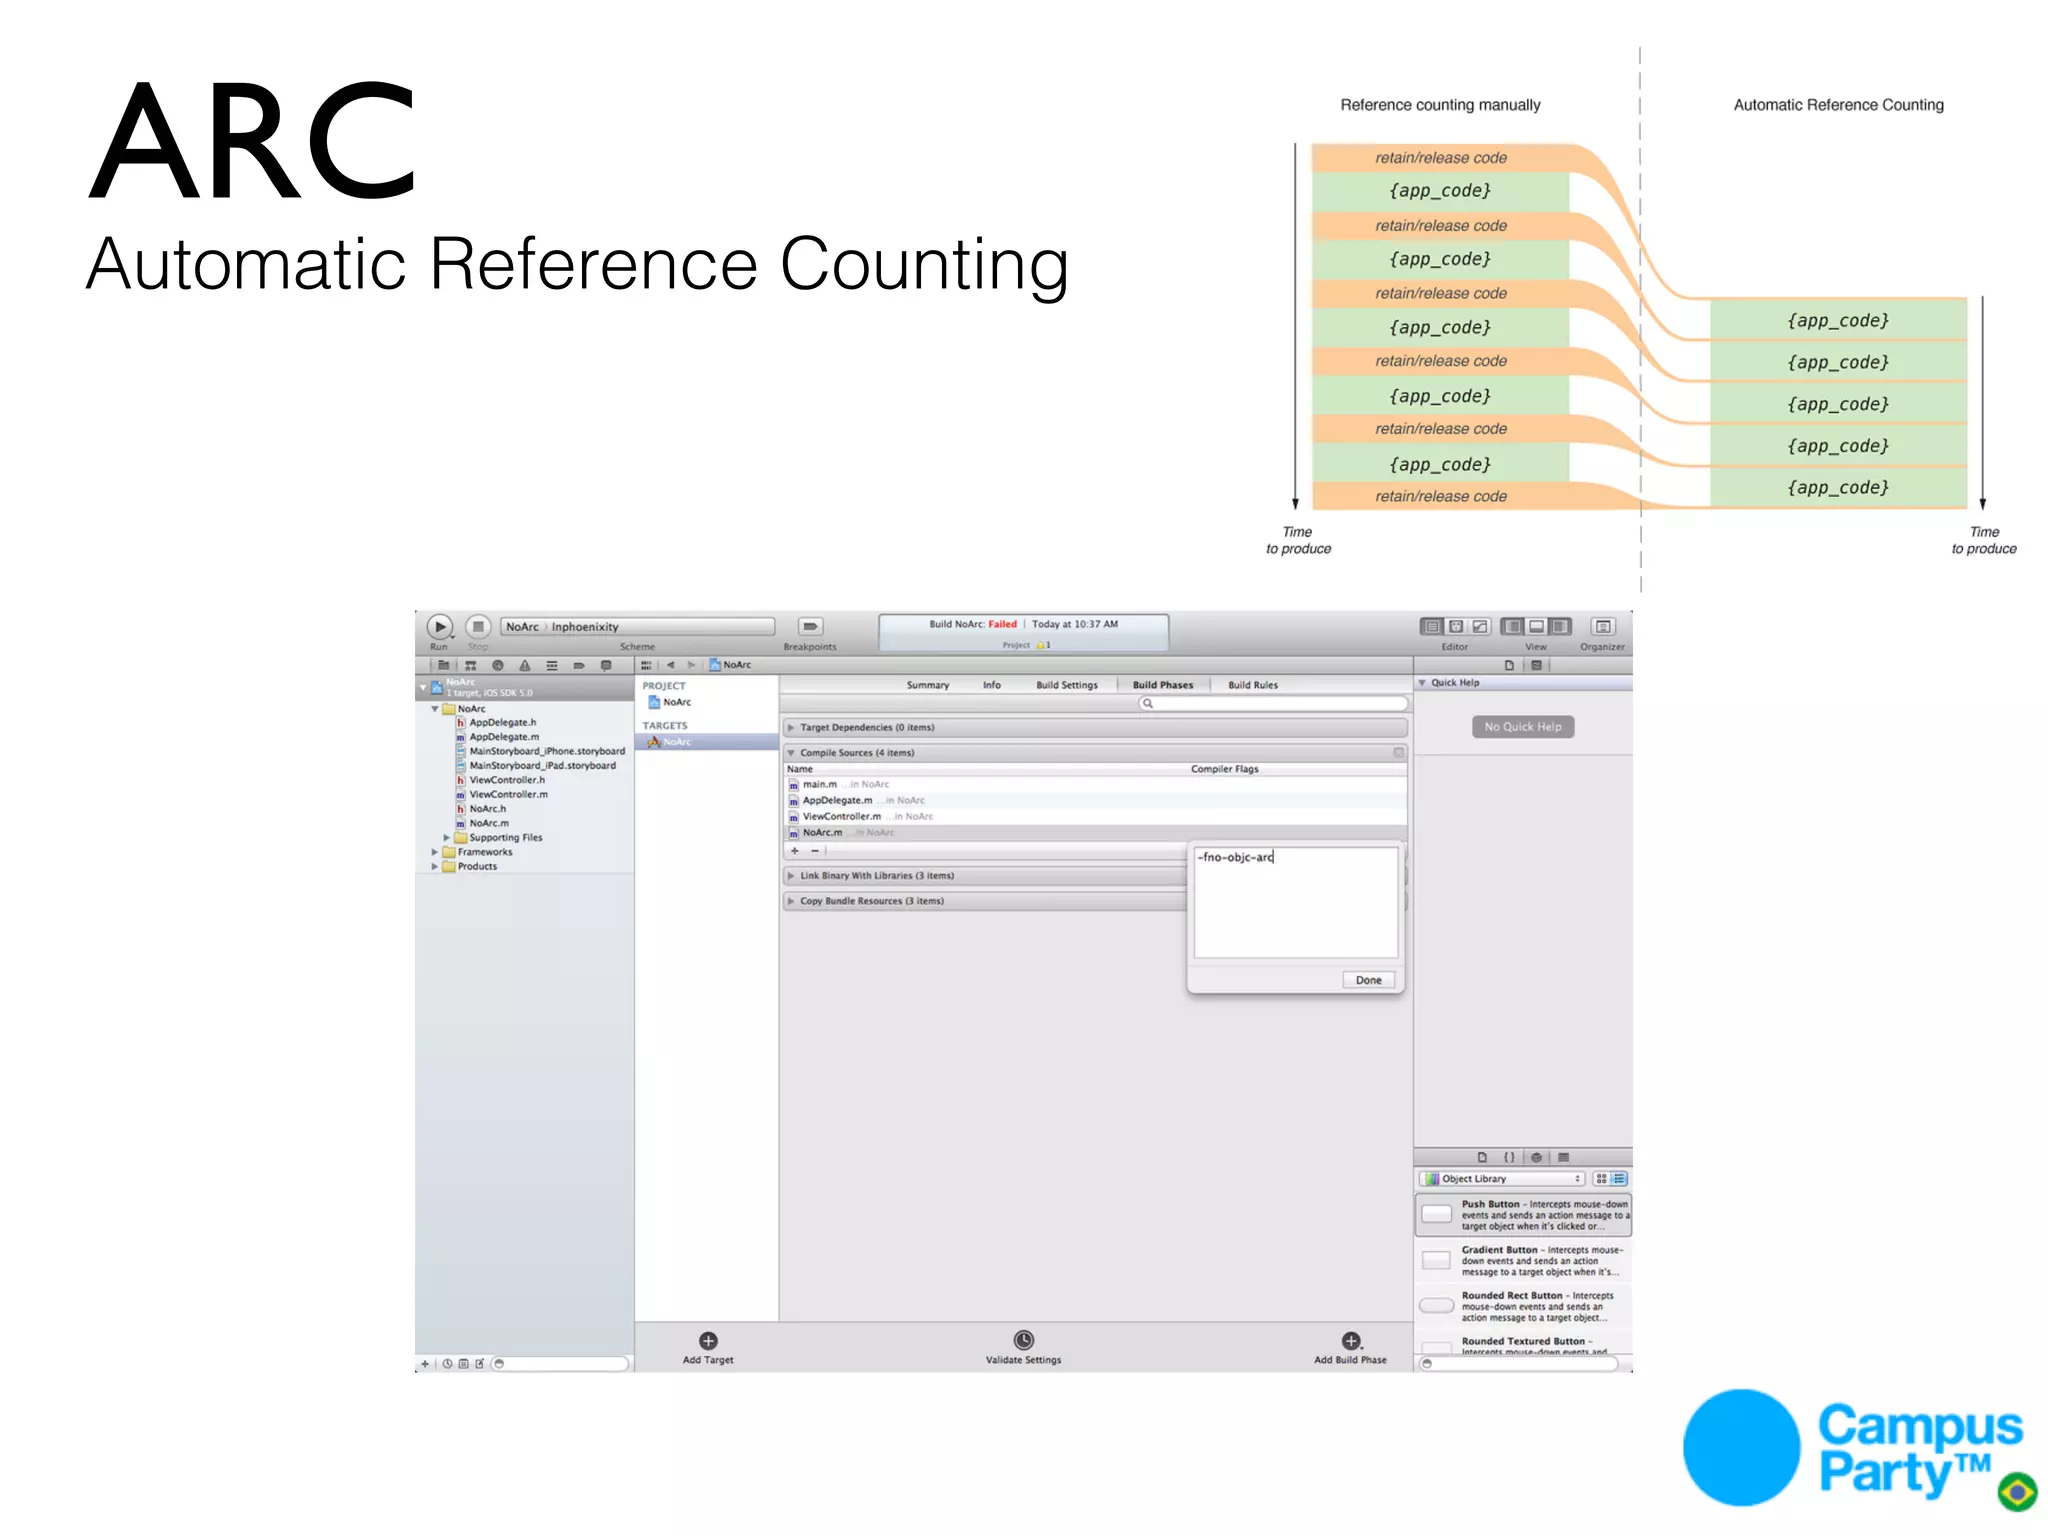Switch Object Library to icon grid view
The width and height of the screenshot is (2048, 1536).
pos(1602,1179)
